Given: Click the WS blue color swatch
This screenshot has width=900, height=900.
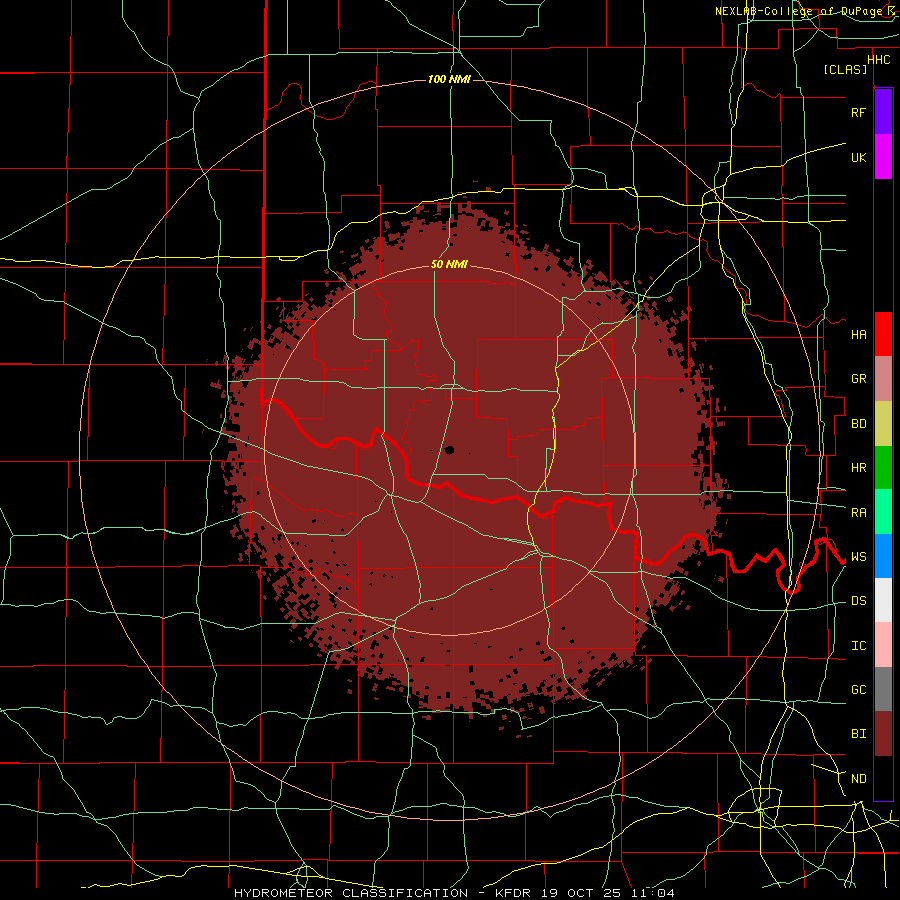Looking at the screenshot, I should pos(883,556).
